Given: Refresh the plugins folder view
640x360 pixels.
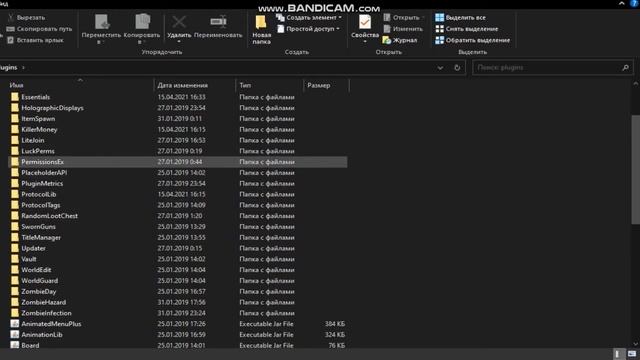Looking at the screenshot, I should (x=457, y=68).
